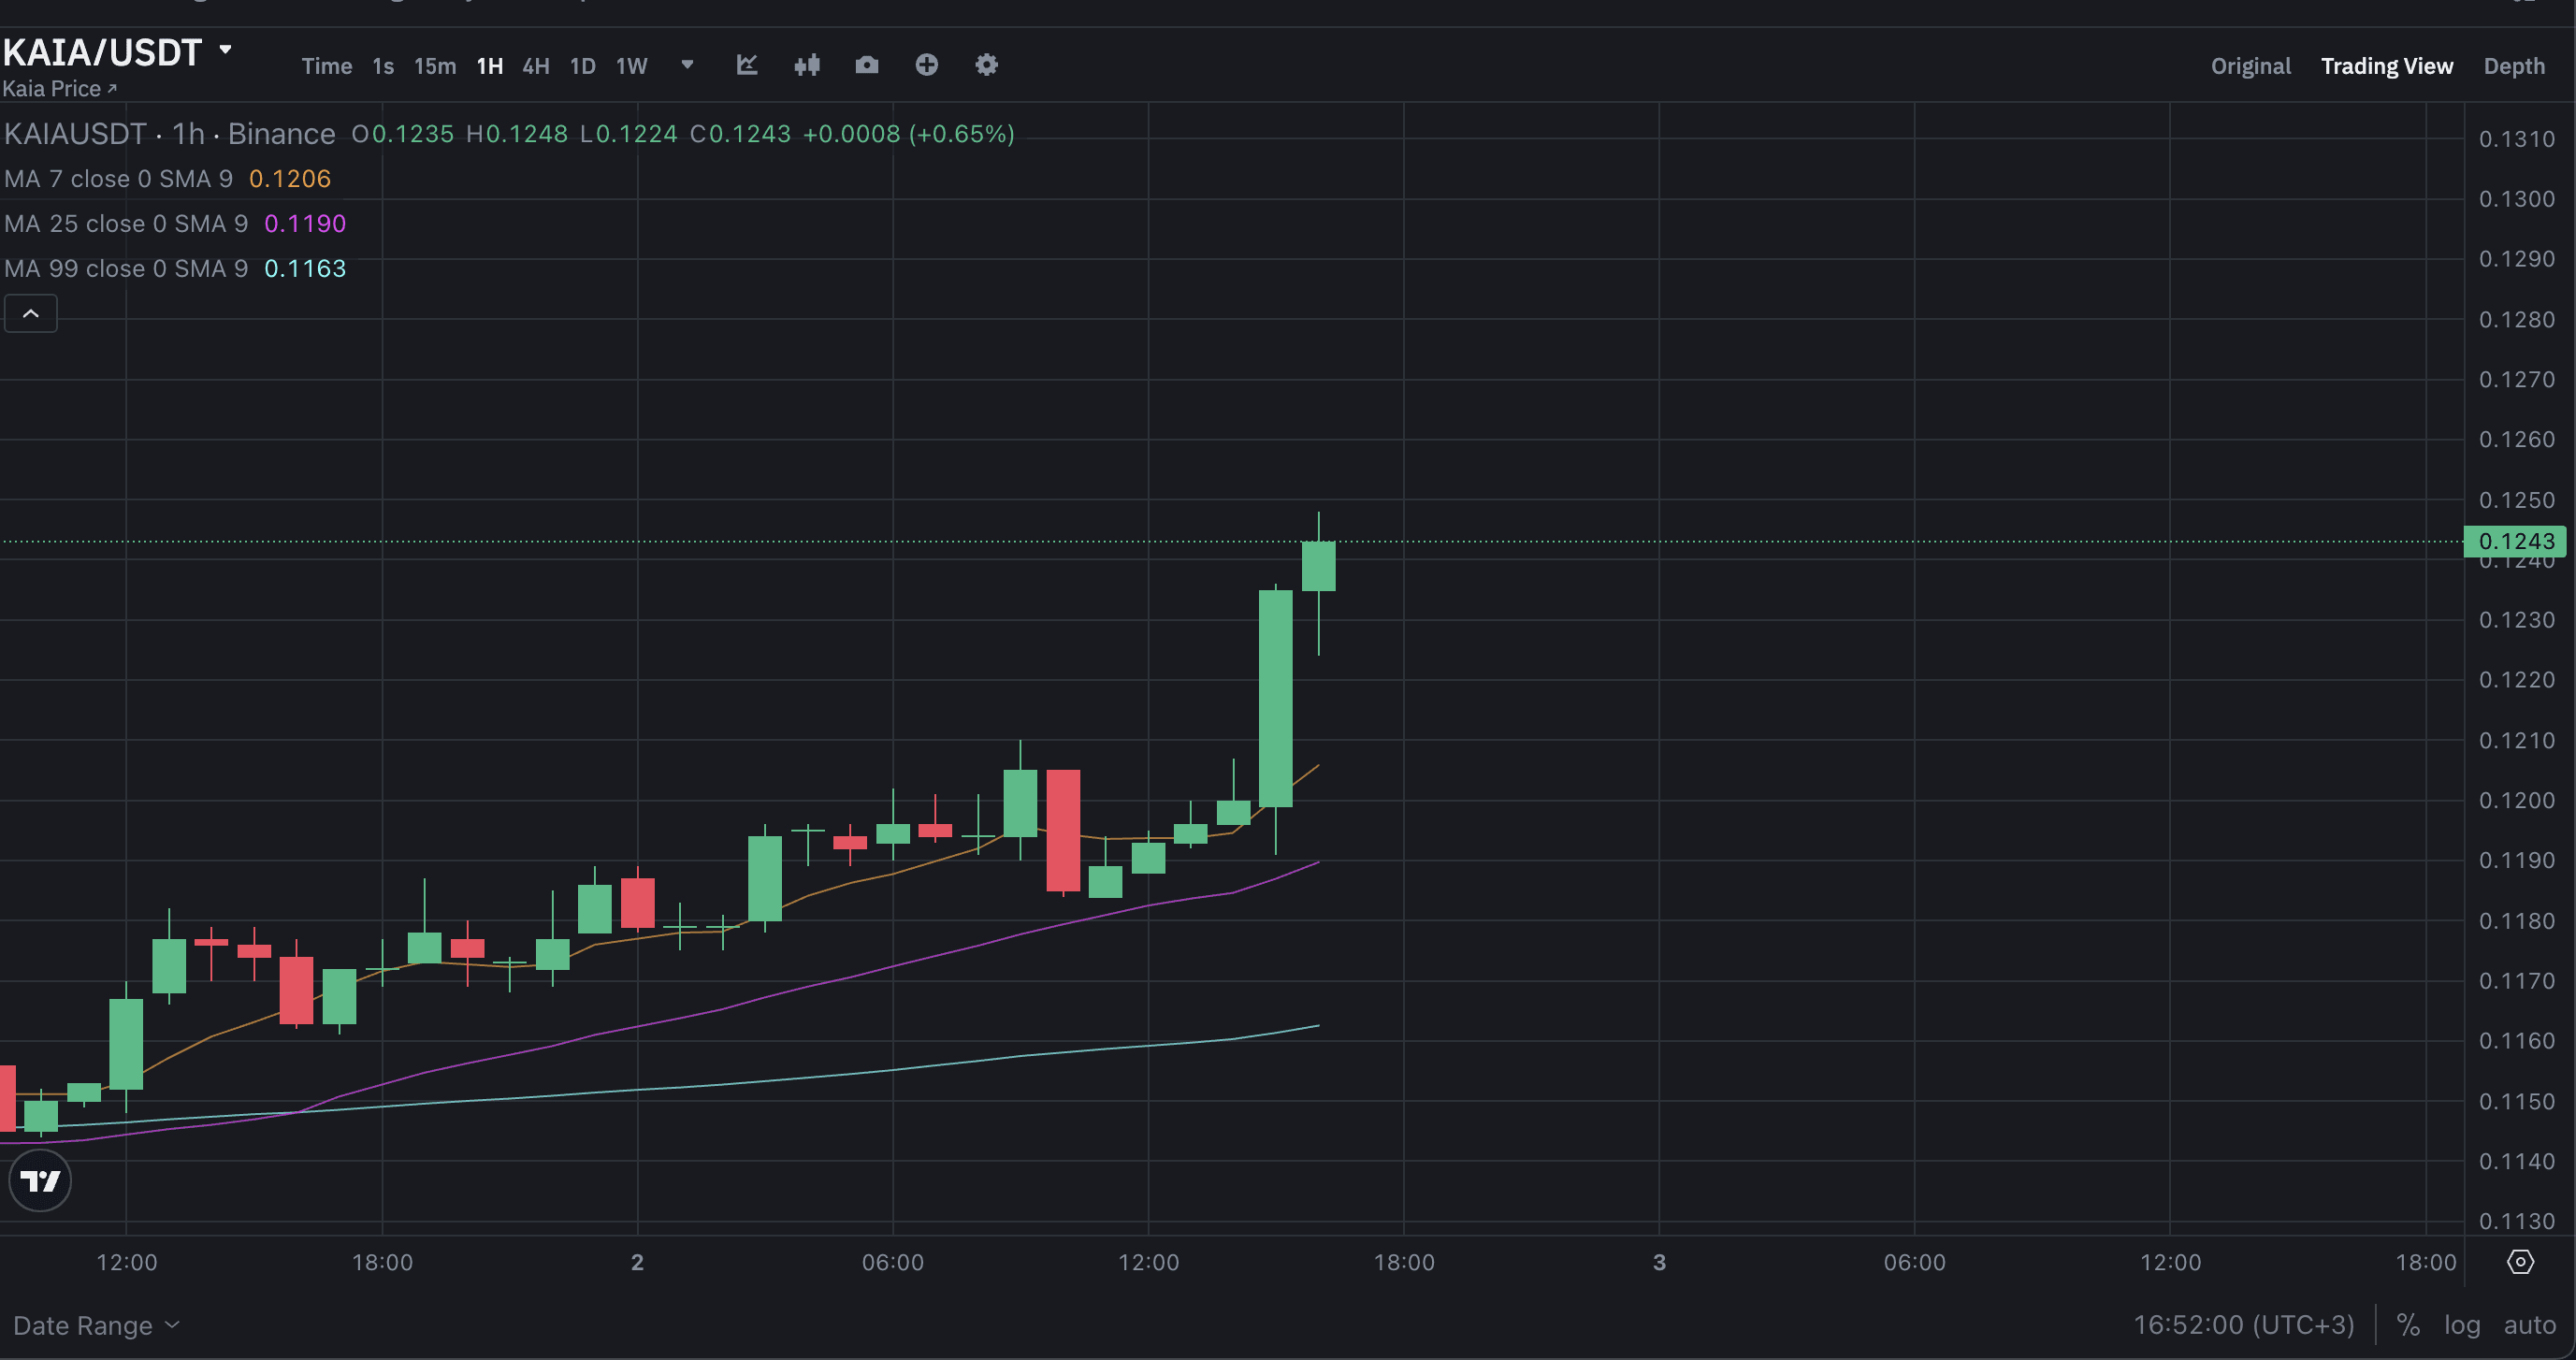Switch to the Time line view
The width and height of the screenshot is (2576, 1360).
(x=327, y=66)
